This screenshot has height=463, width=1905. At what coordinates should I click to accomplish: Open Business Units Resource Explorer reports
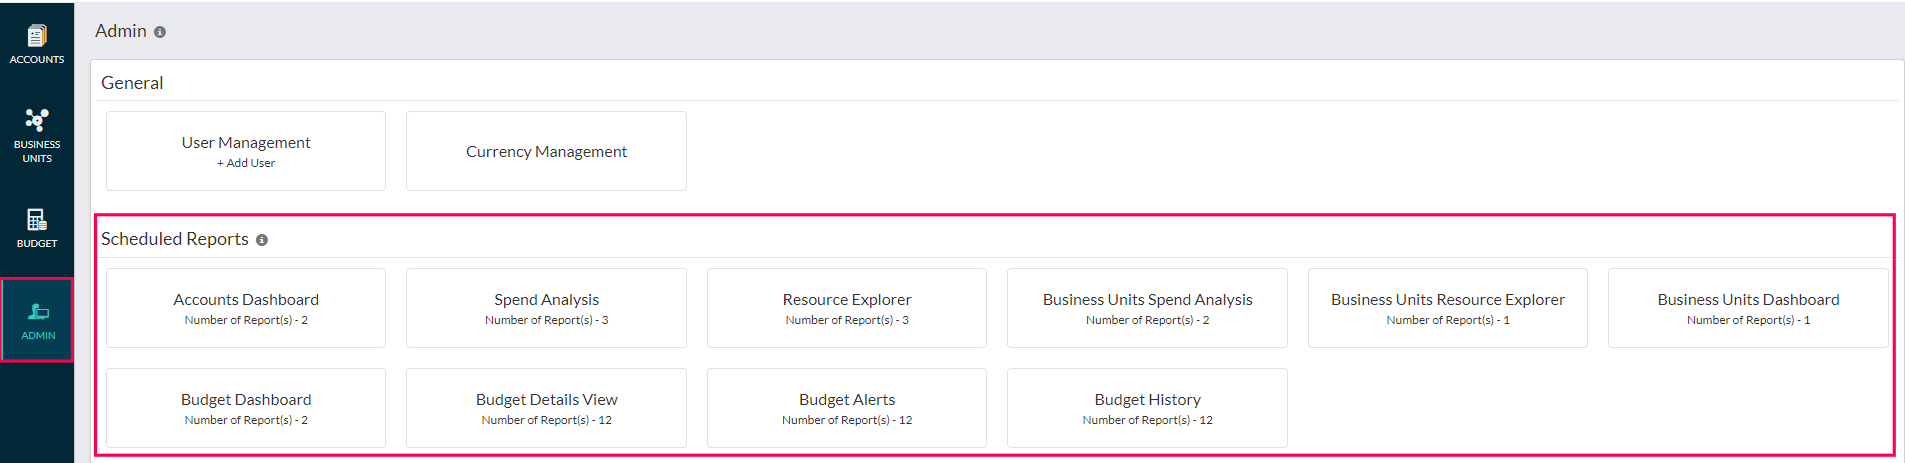point(1448,308)
